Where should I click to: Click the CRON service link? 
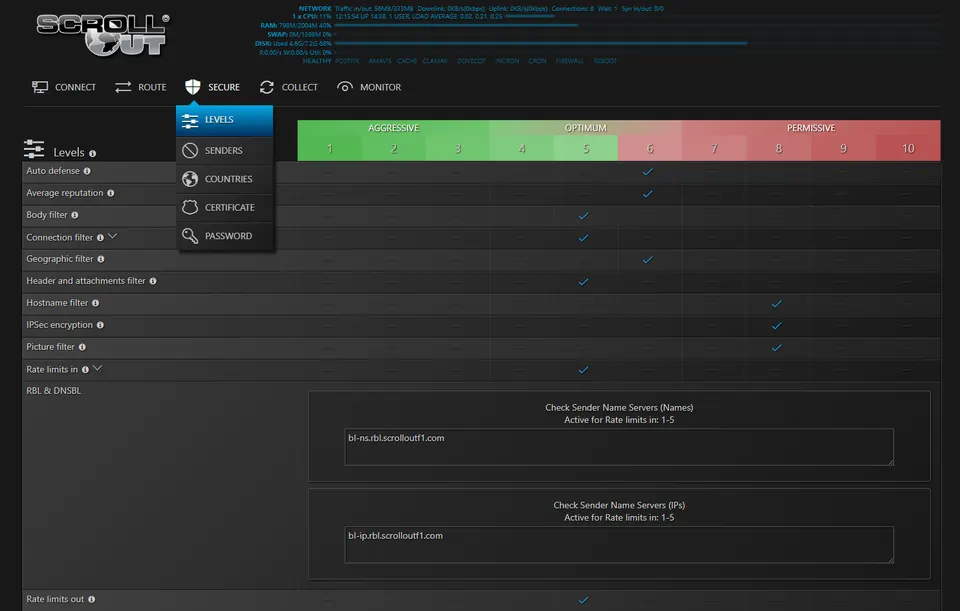pyautogui.click(x=537, y=61)
